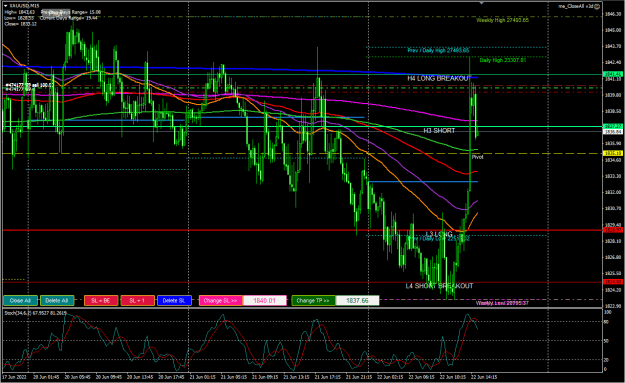The width and height of the screenshot is (625, 383).
Task: Click the Close All button
Action: point(20,301)
